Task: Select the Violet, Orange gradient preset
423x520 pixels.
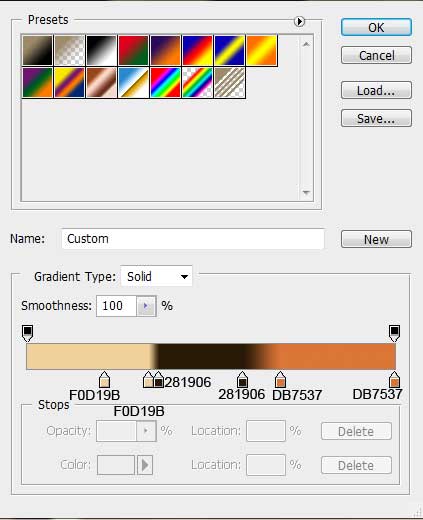Action: [165, 50]
